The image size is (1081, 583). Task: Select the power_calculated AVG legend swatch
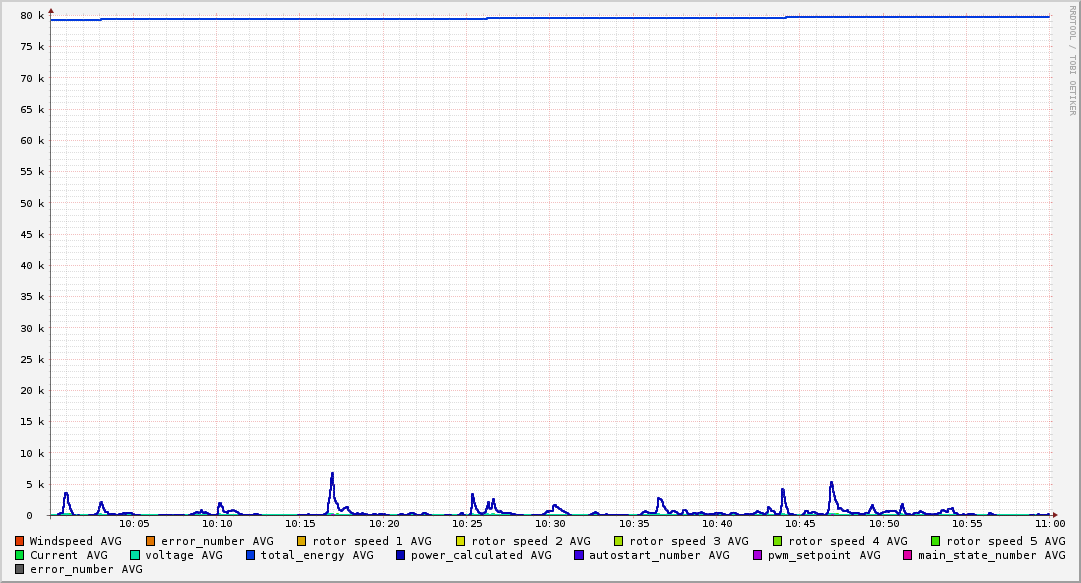(x=401, y=555)
